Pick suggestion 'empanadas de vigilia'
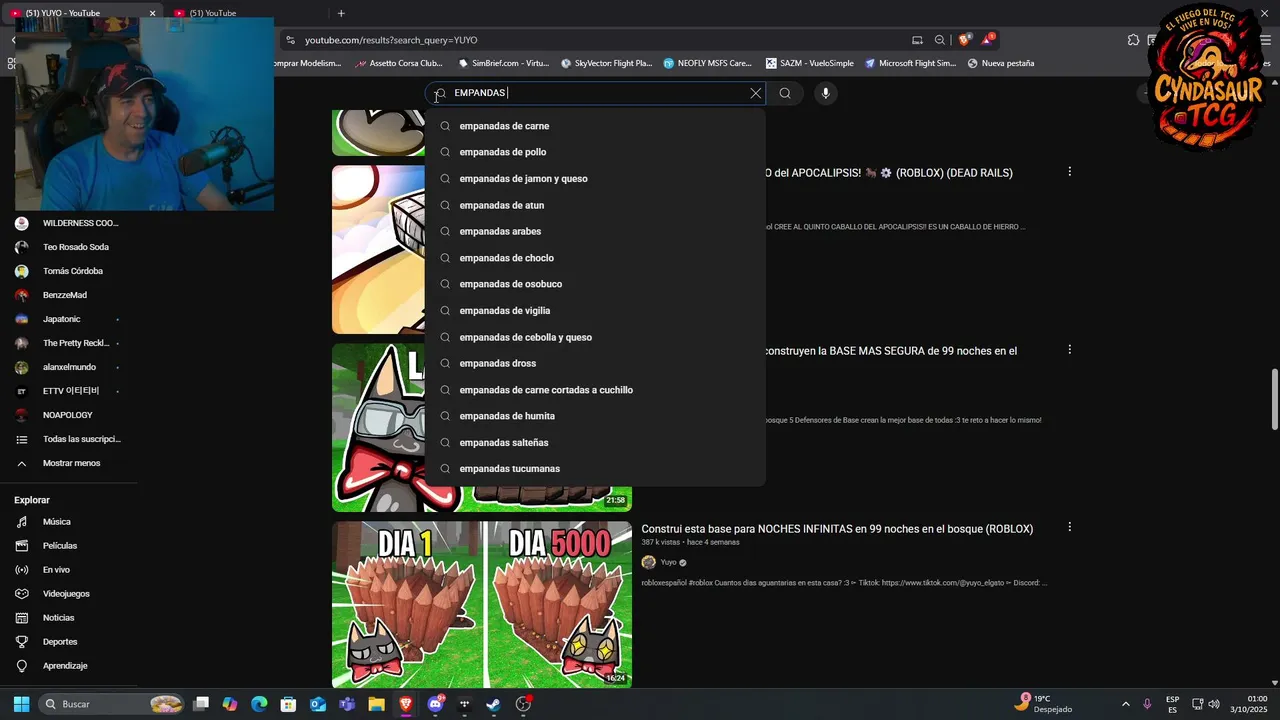1280x720 pixels. (595, 311)
